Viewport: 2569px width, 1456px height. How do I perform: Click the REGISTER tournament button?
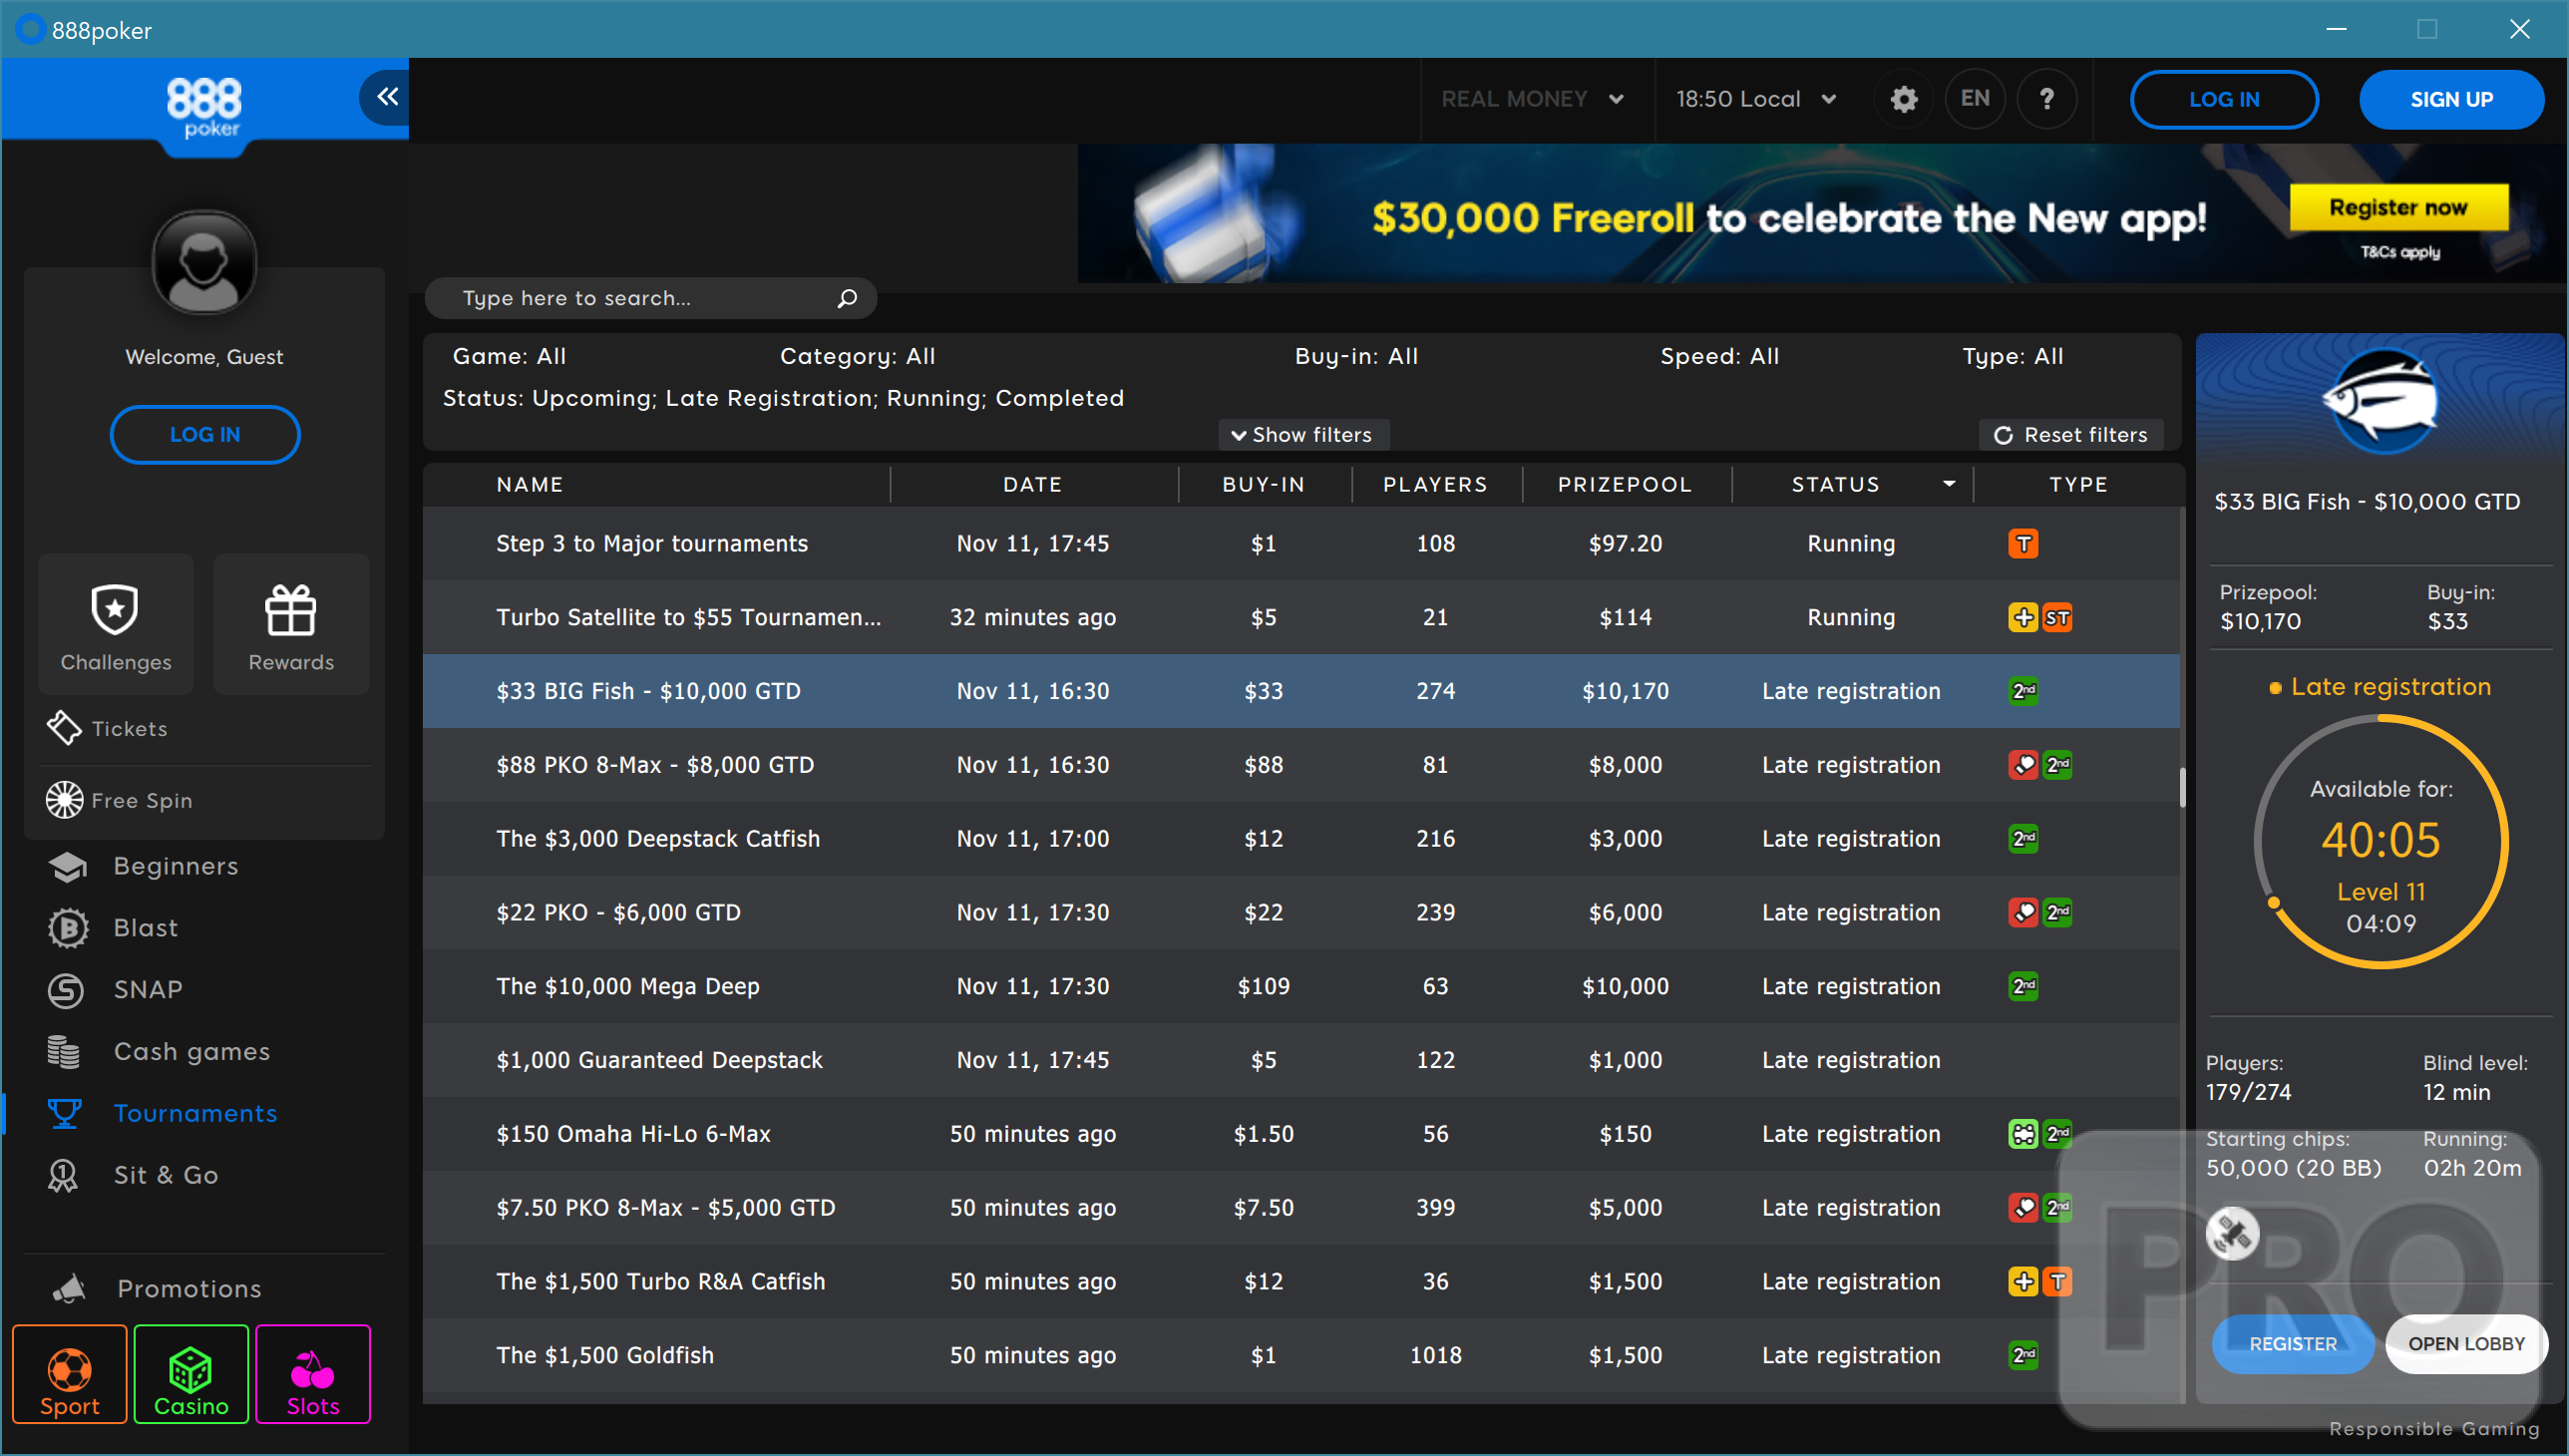click(2292, 1344)
